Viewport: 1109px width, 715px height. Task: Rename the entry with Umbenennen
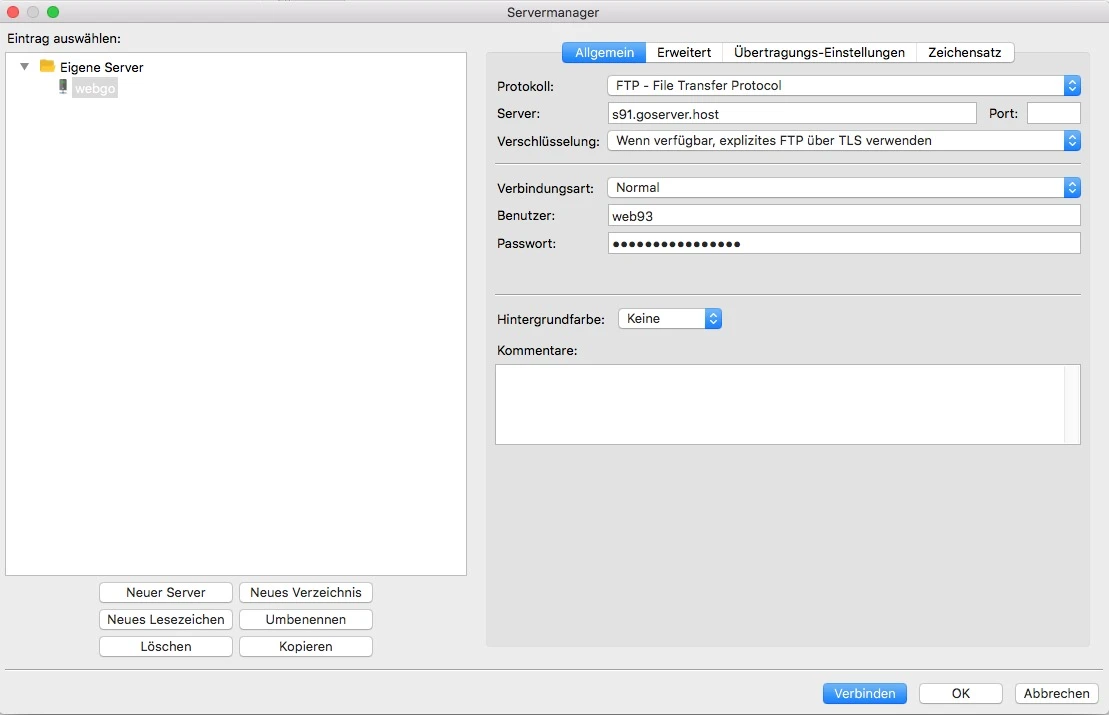(305, 619)
